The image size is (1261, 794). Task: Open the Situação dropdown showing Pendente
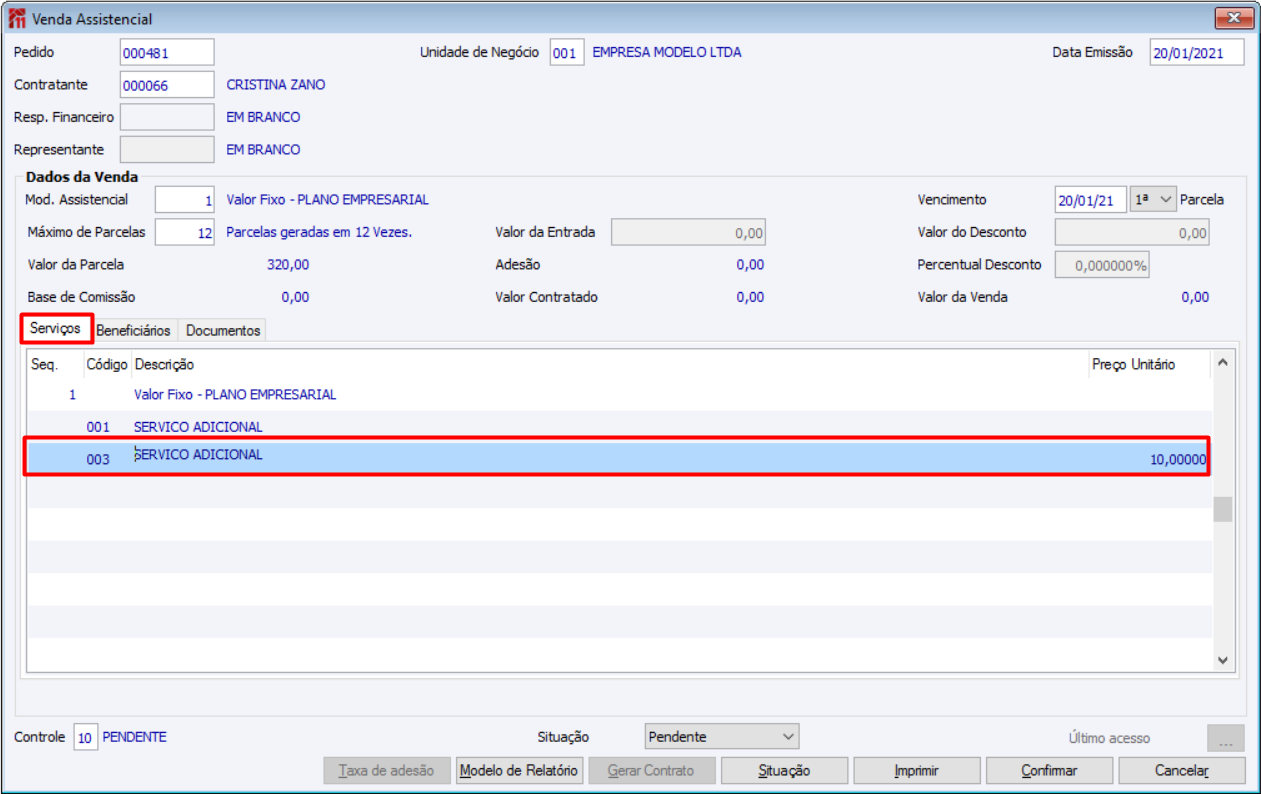pyautogui.click(x=722, y=737)
